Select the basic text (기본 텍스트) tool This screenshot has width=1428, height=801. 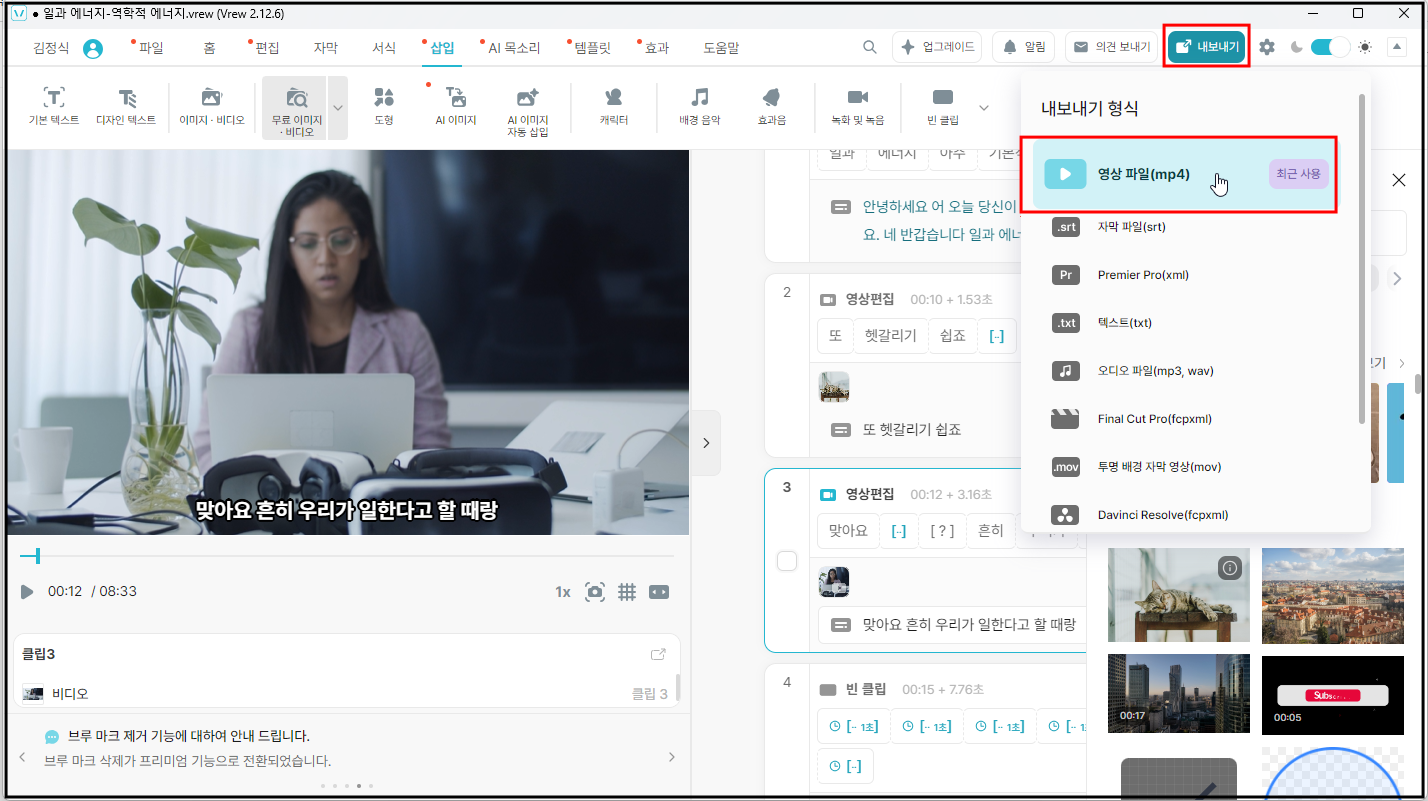53,106
